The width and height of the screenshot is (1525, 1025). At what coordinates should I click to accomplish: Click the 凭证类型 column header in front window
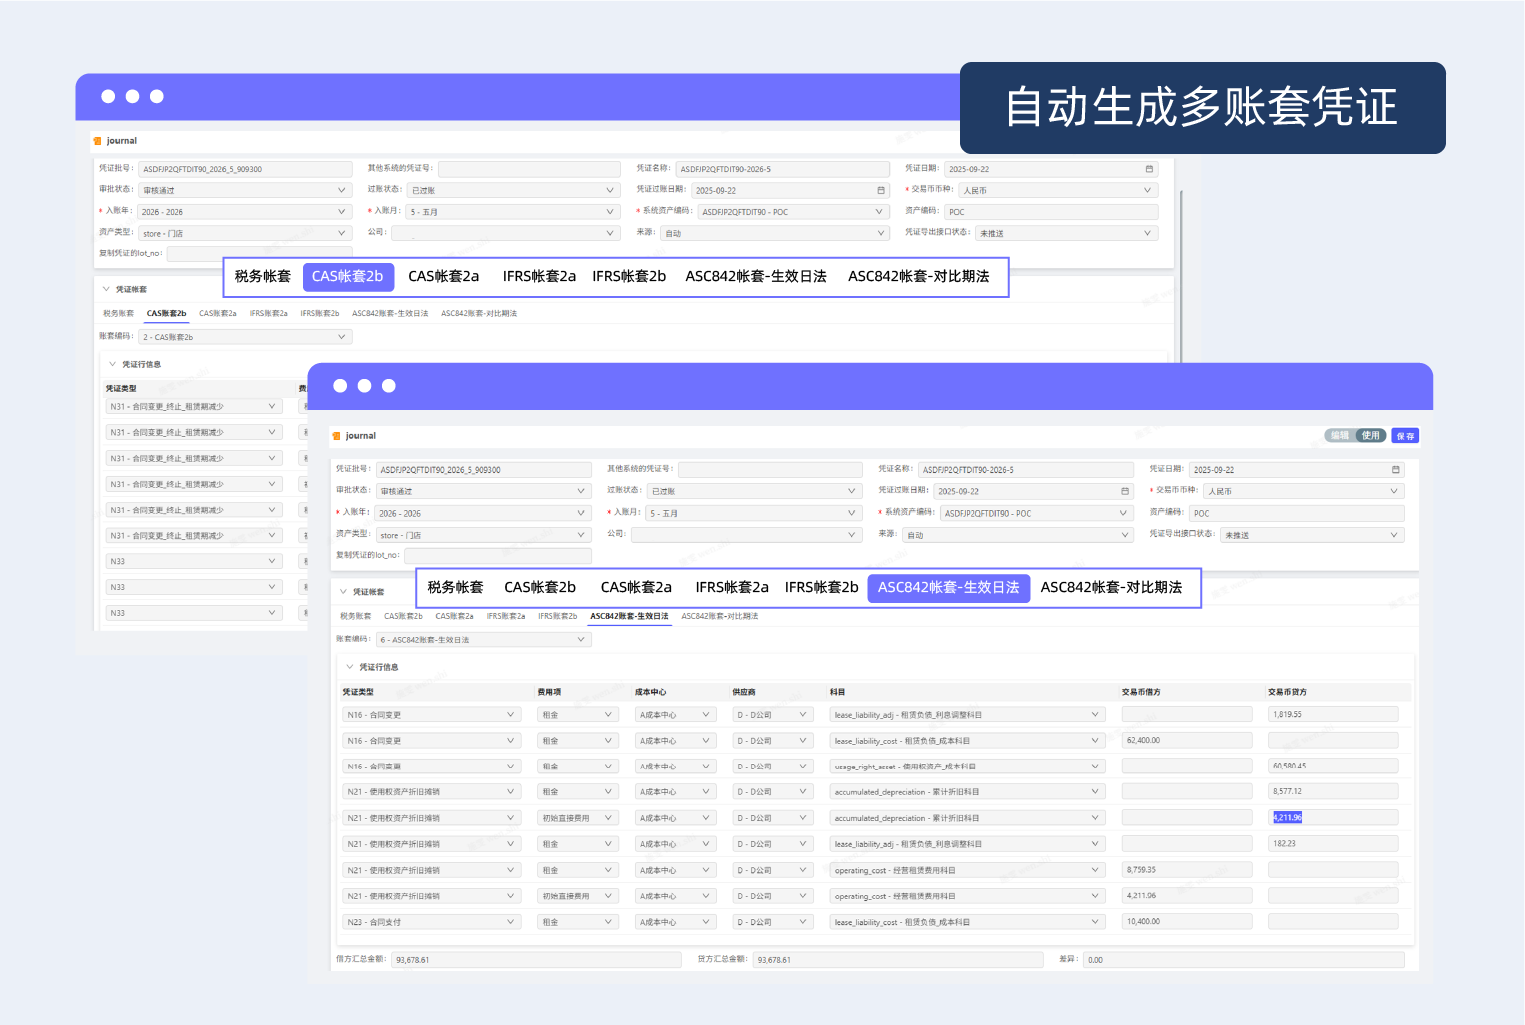[x=358, y=692]
